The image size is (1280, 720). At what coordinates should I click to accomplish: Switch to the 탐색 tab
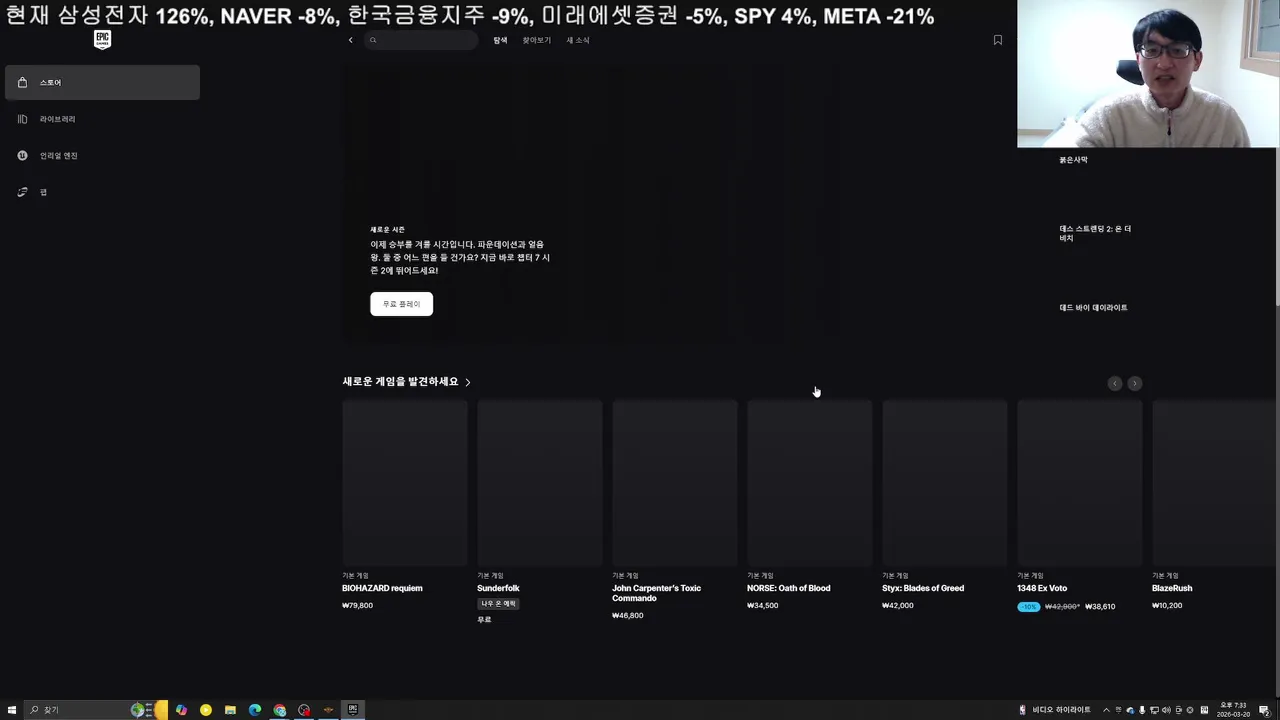(x=500, y=40)
